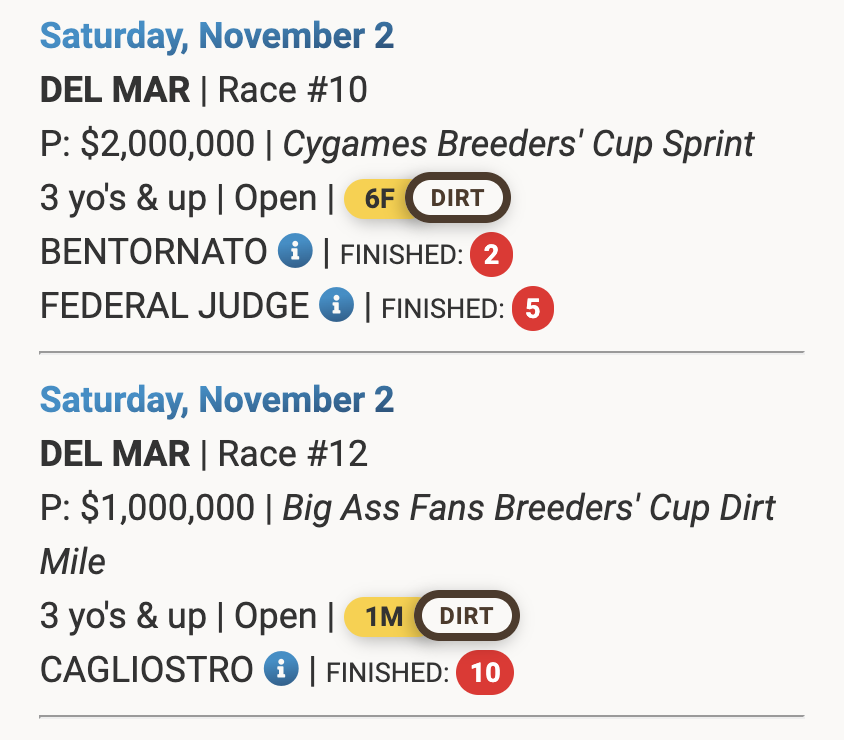Click horse name FEDERAL JUDGE
The image size is (844, 740).
point(174,306)
